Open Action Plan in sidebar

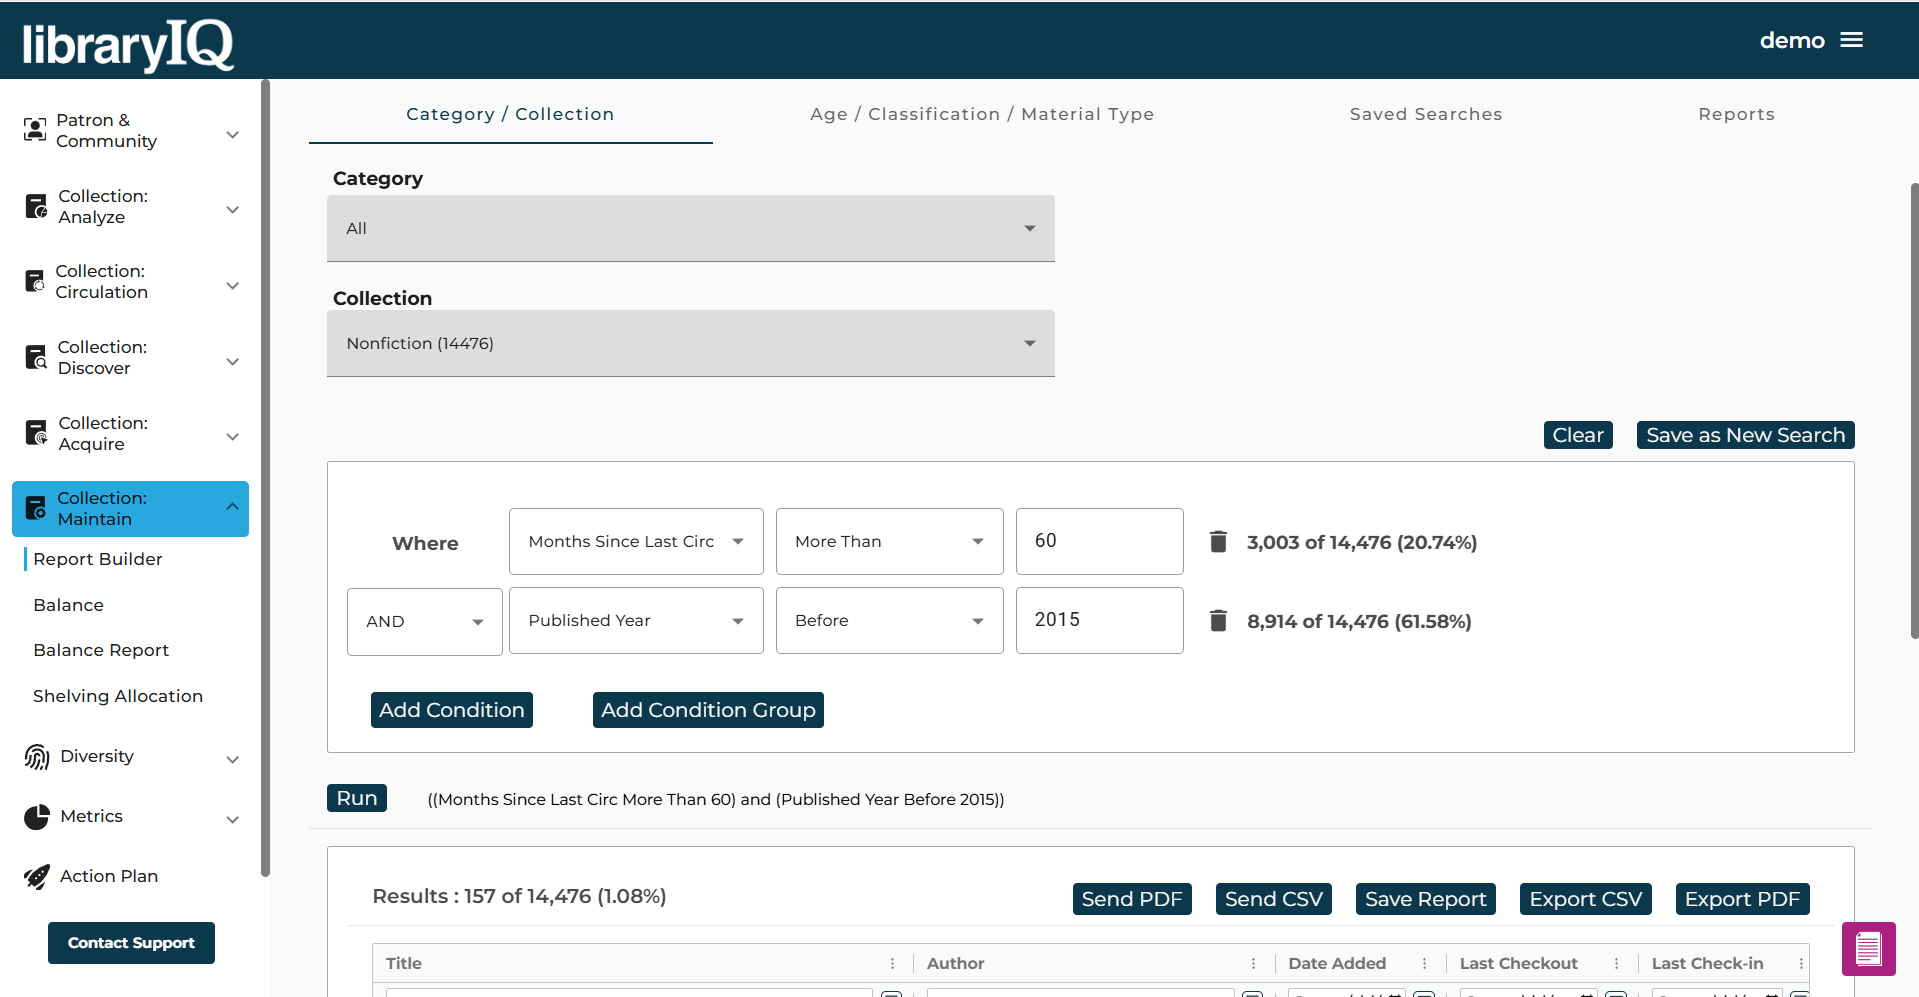click(x=109, y=876)
